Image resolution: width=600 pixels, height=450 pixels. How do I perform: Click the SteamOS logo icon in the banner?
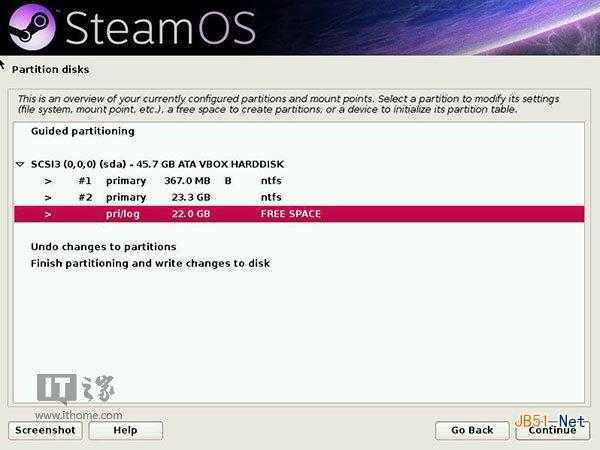(32, 27)
